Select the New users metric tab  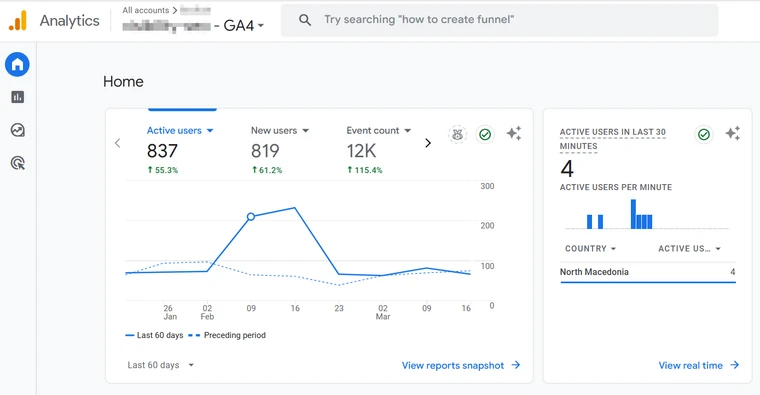pos(280,150)
